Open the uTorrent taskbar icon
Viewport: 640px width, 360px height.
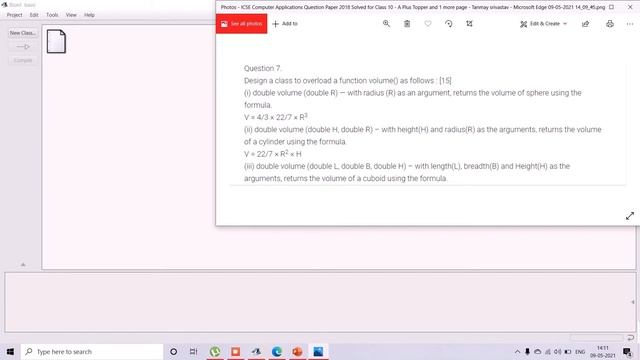click(215, 351)
